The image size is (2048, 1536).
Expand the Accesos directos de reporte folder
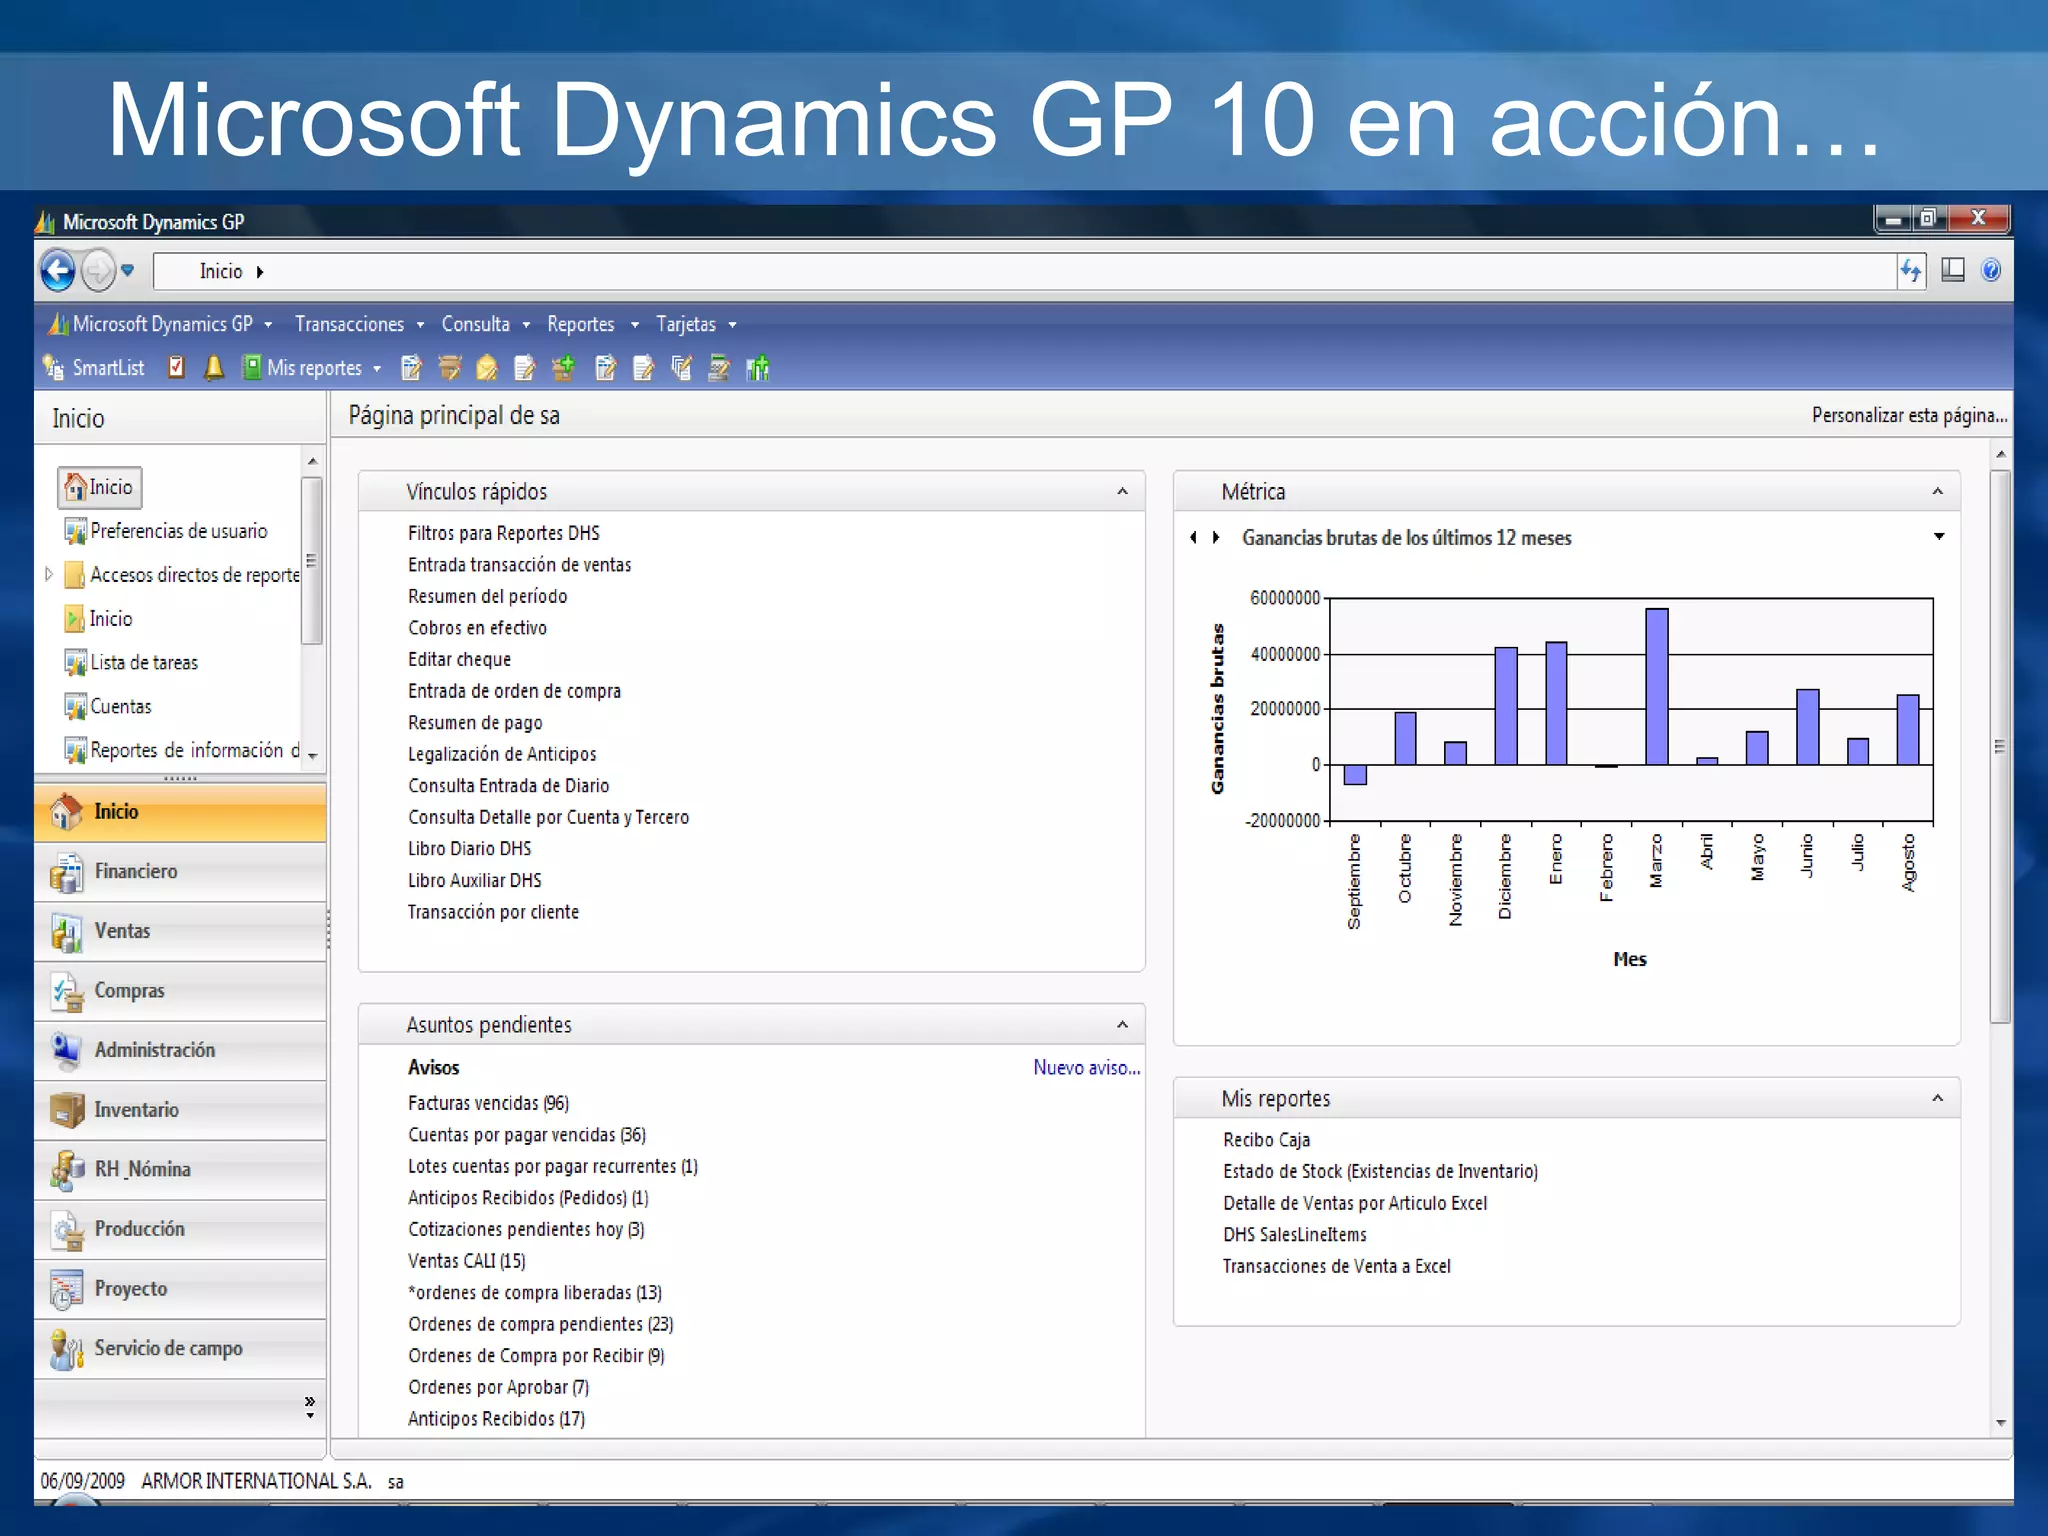[x=48, y=574]
